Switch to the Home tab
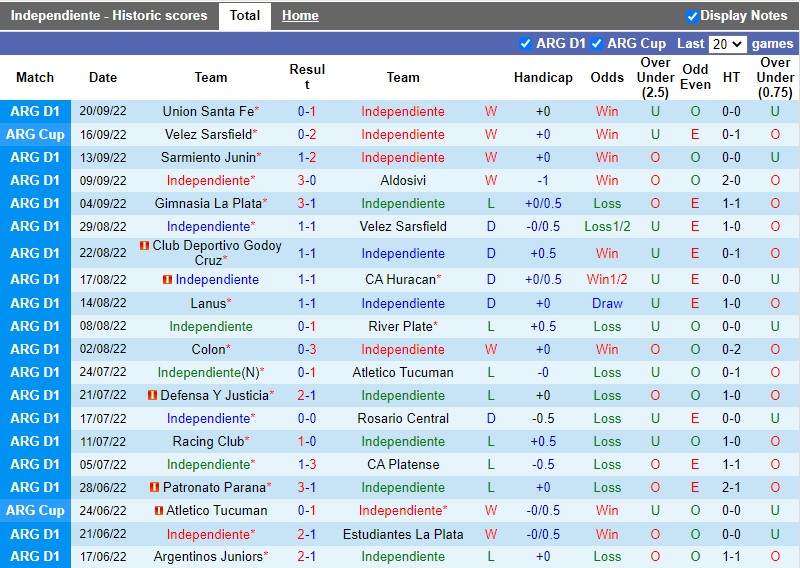The height and width of the screenshot is (568, 800). click(300, 16)
